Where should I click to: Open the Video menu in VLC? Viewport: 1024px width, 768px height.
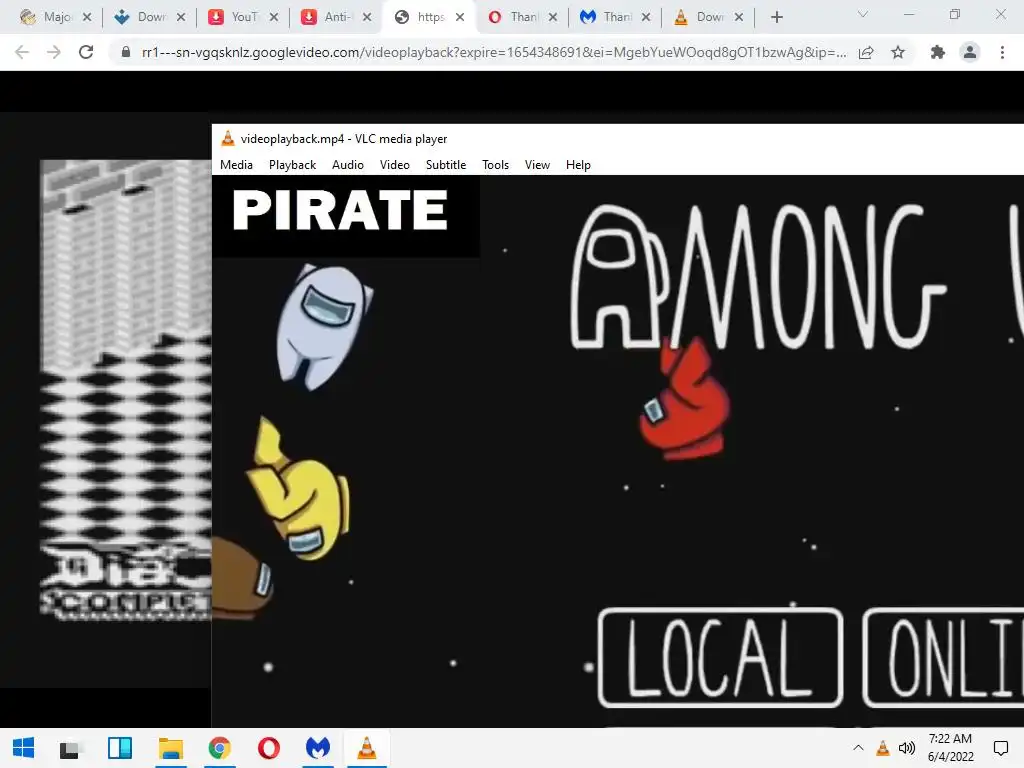click(x=394, y=165)
